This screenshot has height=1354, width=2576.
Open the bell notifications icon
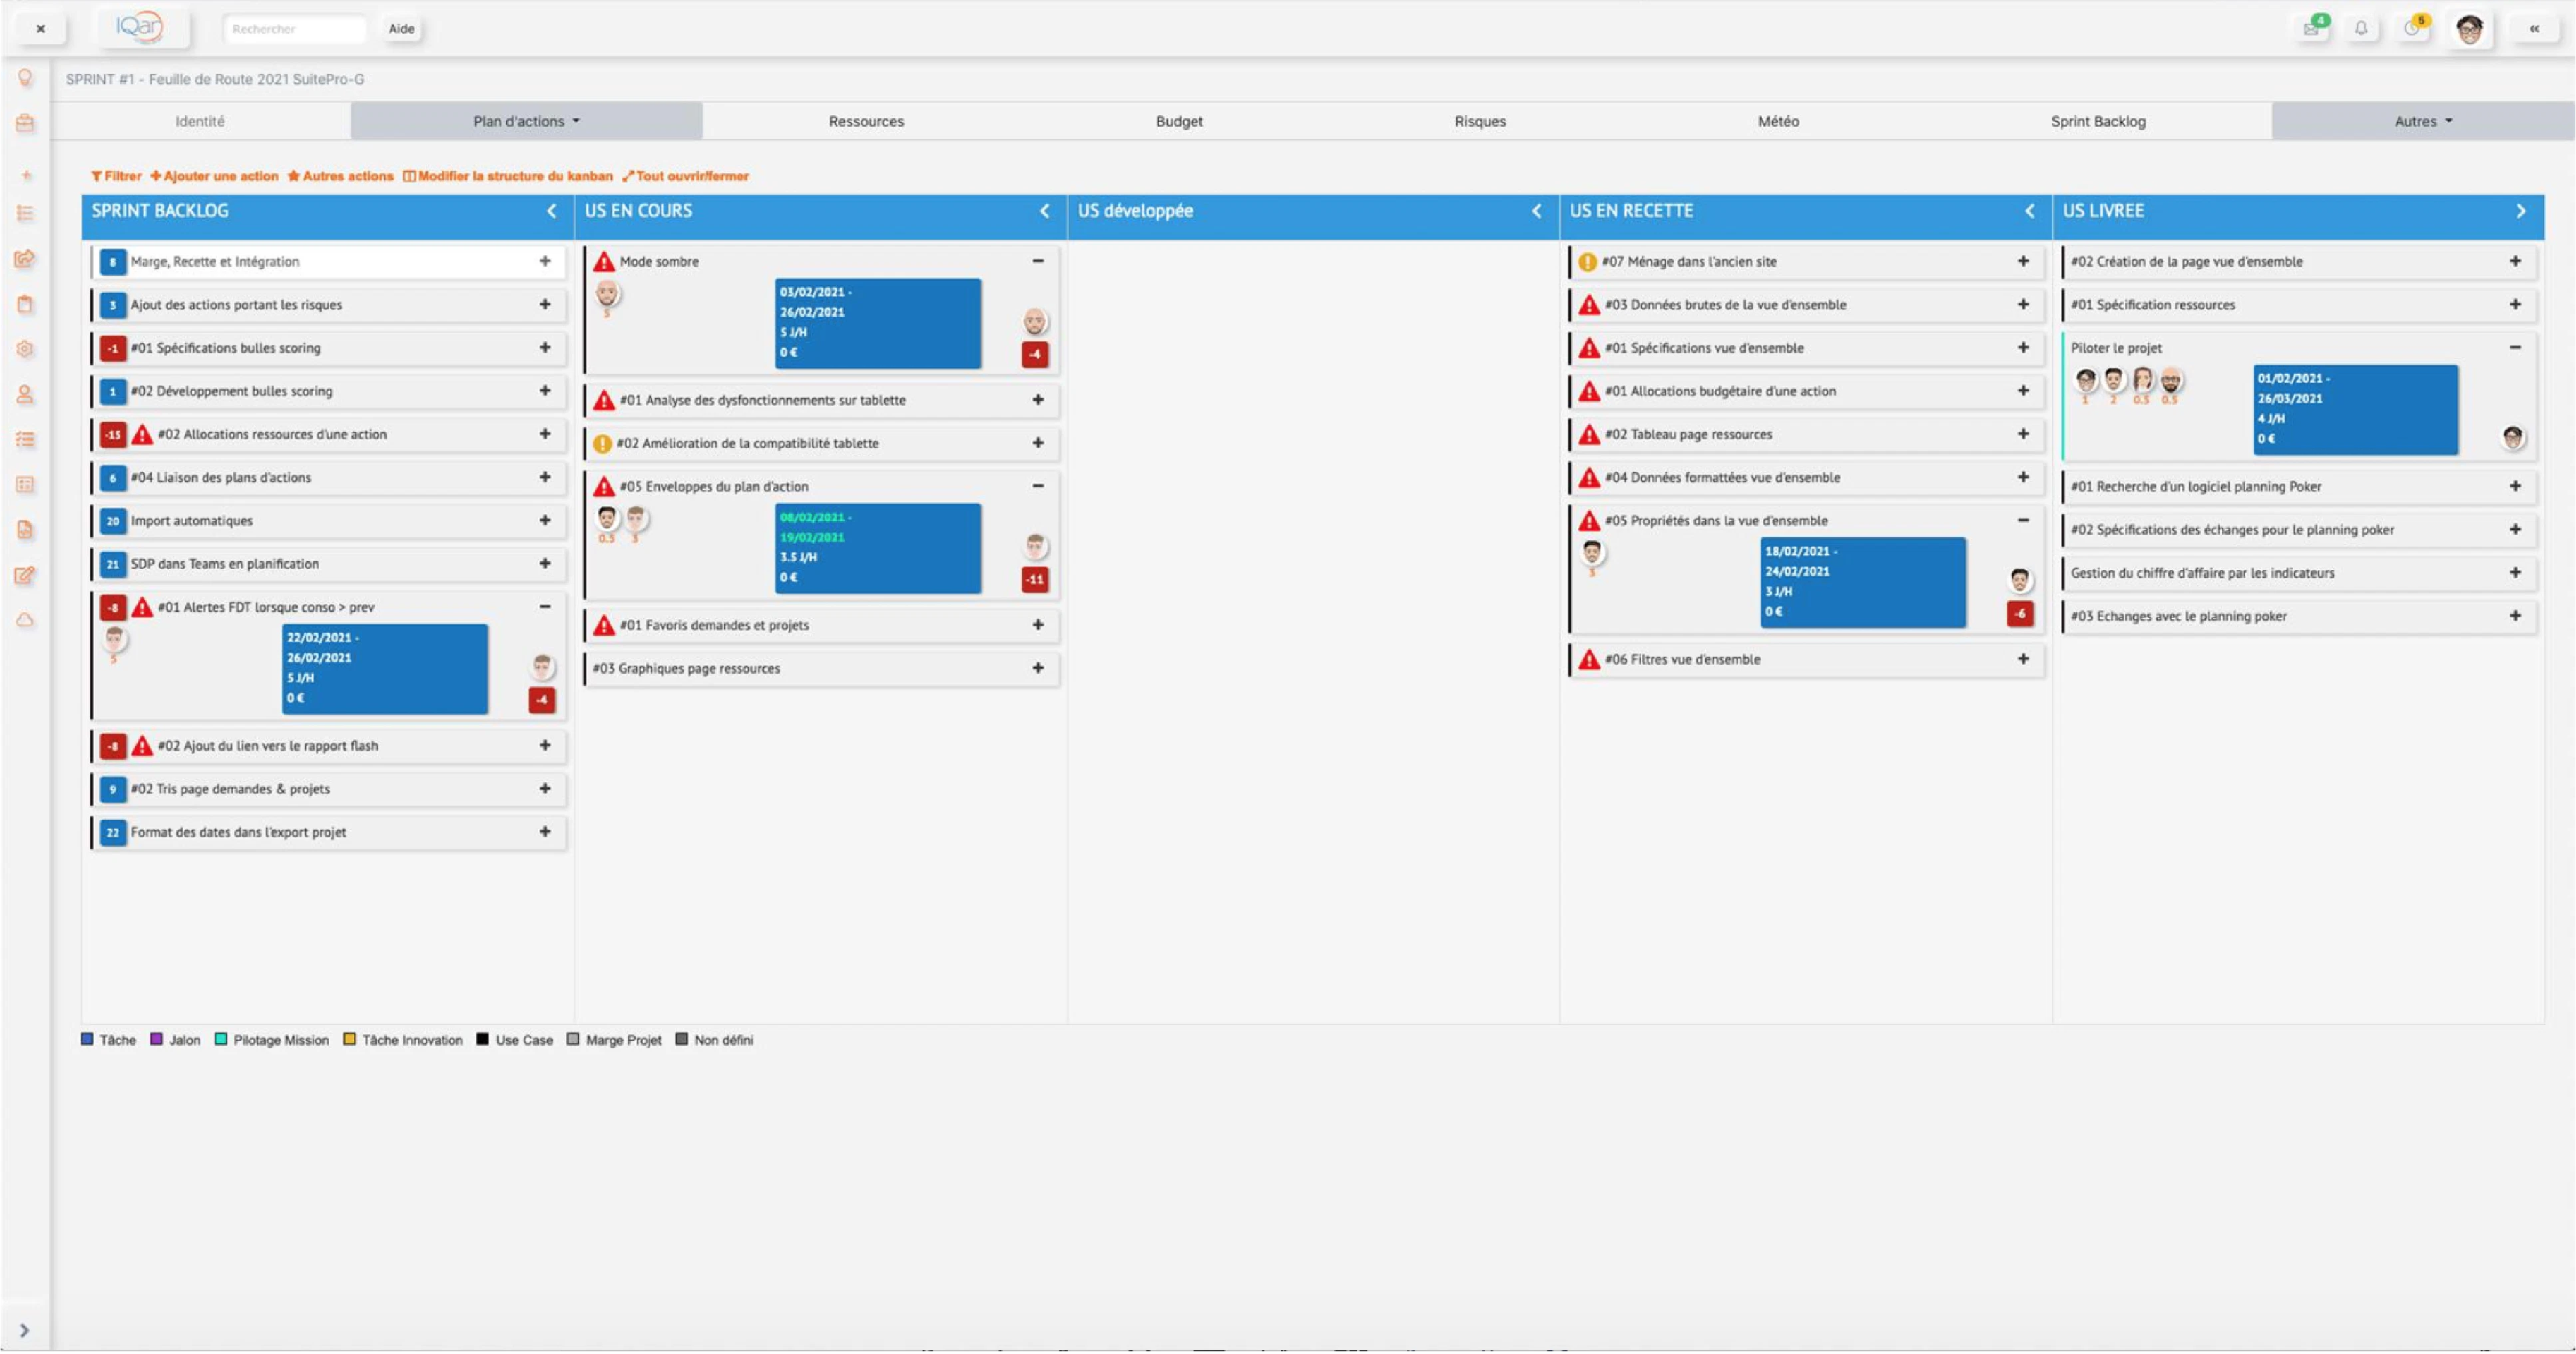[x=2361, y=29]
